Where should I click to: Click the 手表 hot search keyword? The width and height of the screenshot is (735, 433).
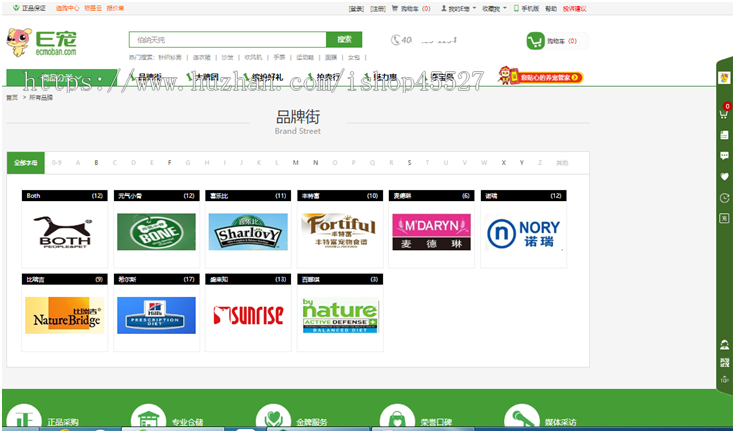(x=279, y=57)
